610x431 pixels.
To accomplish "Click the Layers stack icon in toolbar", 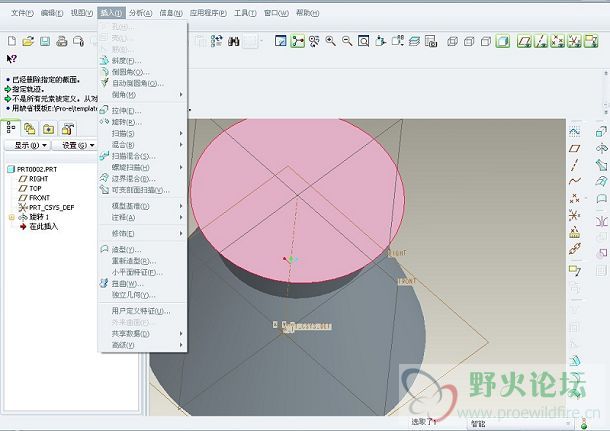I will point(414,41).
